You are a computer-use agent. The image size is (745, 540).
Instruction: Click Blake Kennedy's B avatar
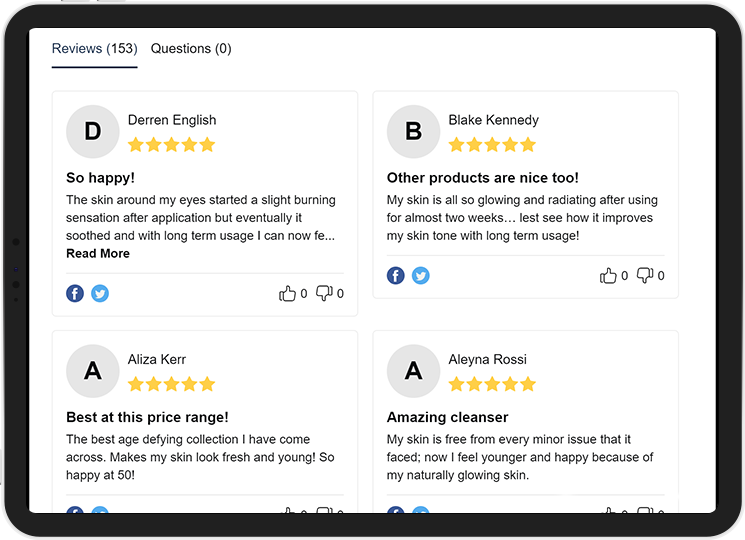click(x=413, y=132)
